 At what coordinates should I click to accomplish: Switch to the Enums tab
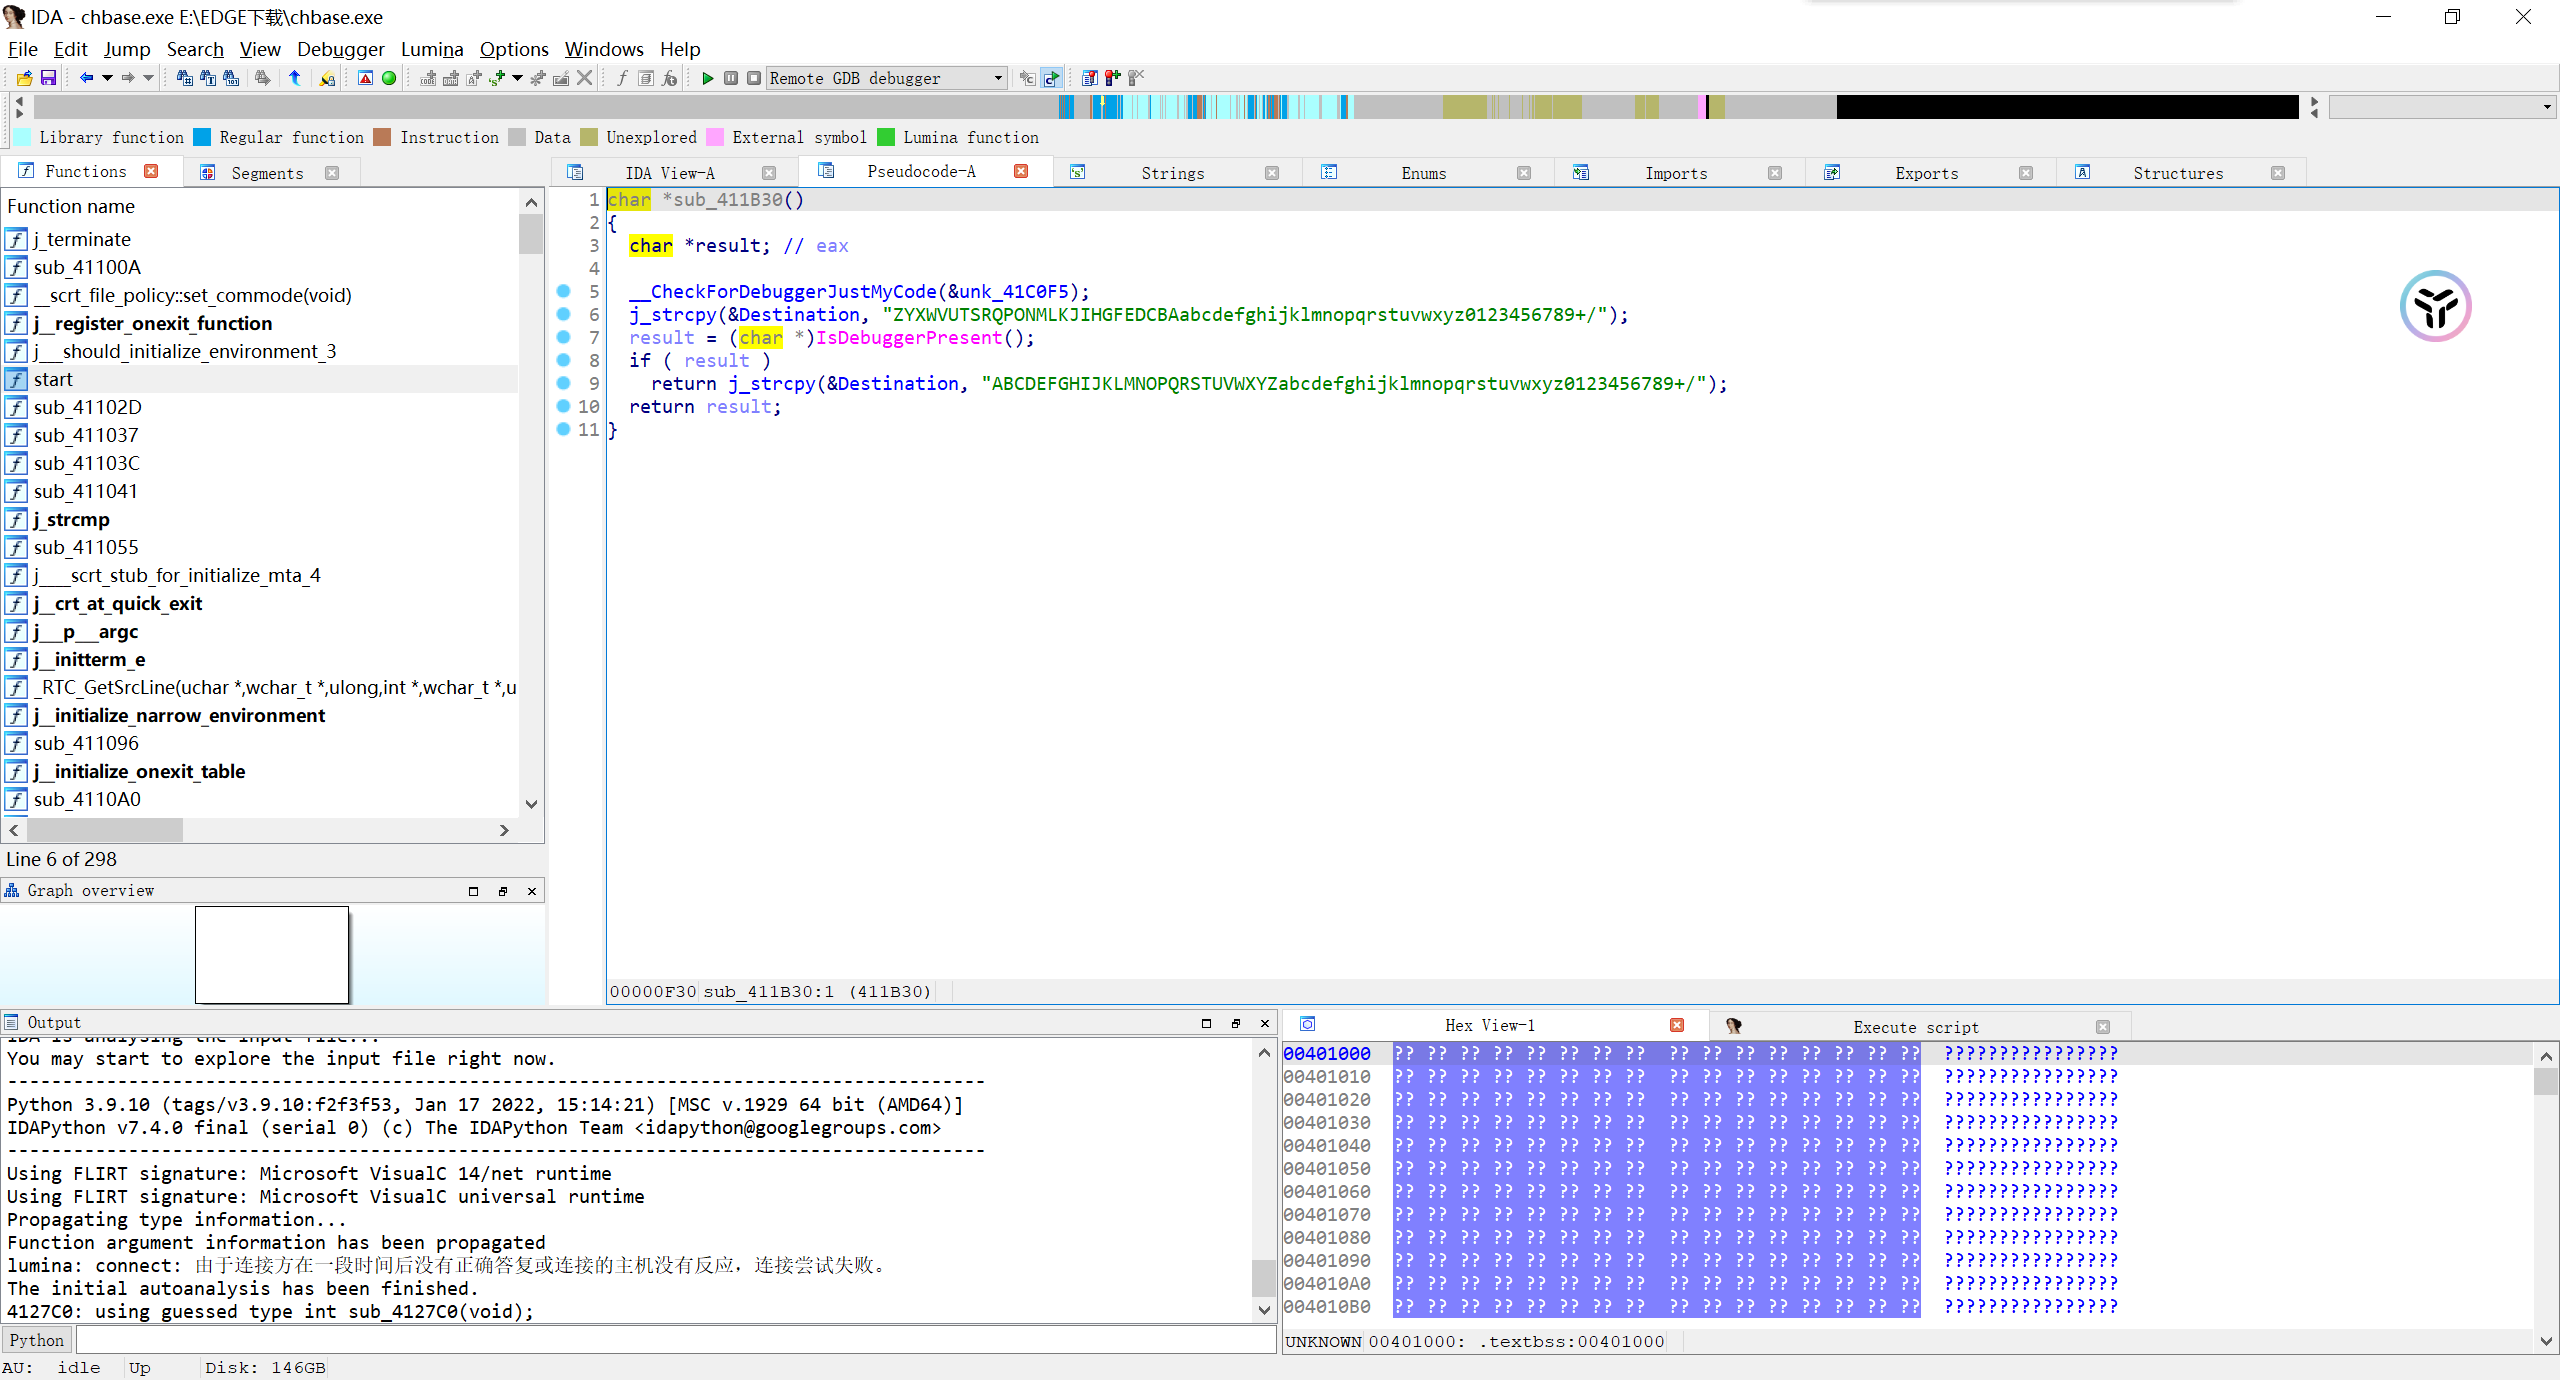pyautogui.click(x=1424, y=173)
